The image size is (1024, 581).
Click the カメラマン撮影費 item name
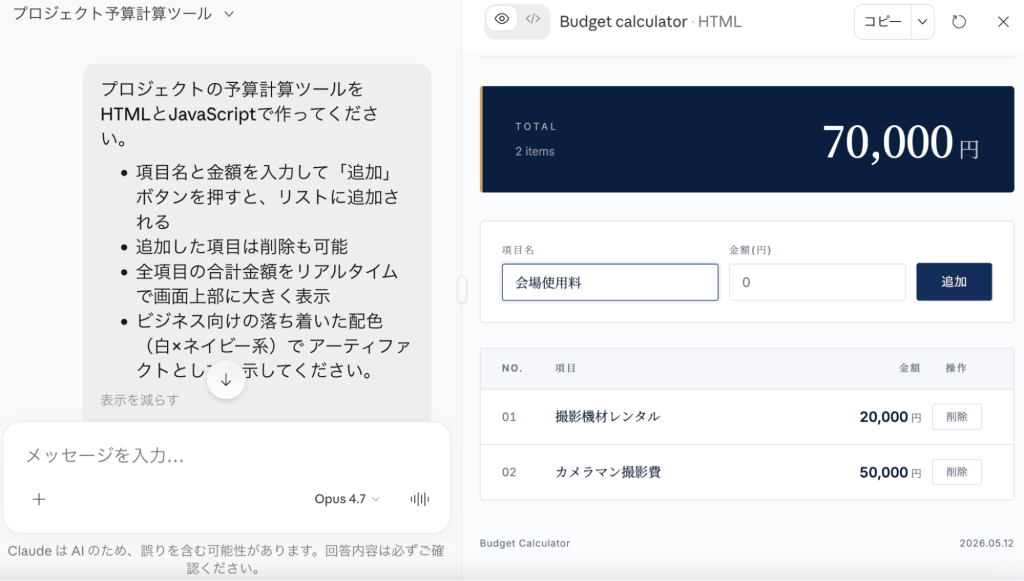point(607,472)
